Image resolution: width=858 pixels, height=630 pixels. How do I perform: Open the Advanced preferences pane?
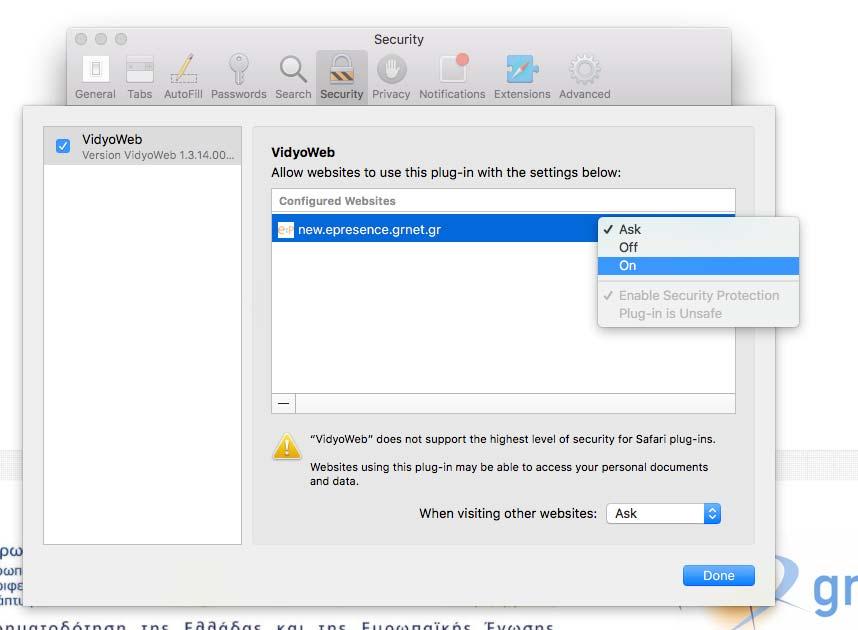pyautogui.click(x=584, y=77)
